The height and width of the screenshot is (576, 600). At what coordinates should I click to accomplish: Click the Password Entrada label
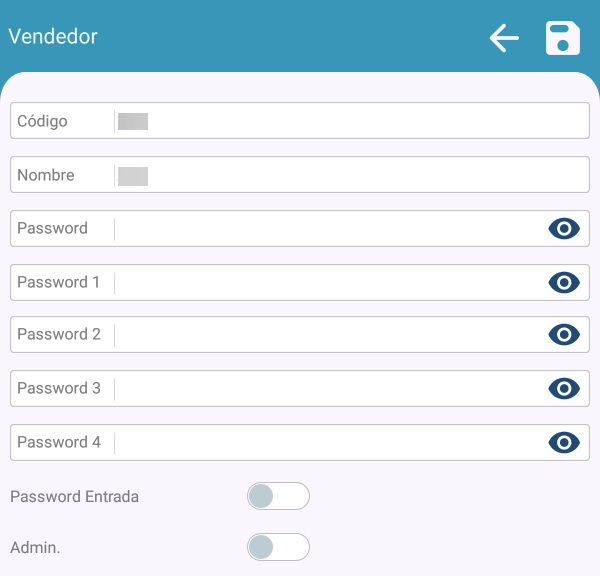click(74, 497)
